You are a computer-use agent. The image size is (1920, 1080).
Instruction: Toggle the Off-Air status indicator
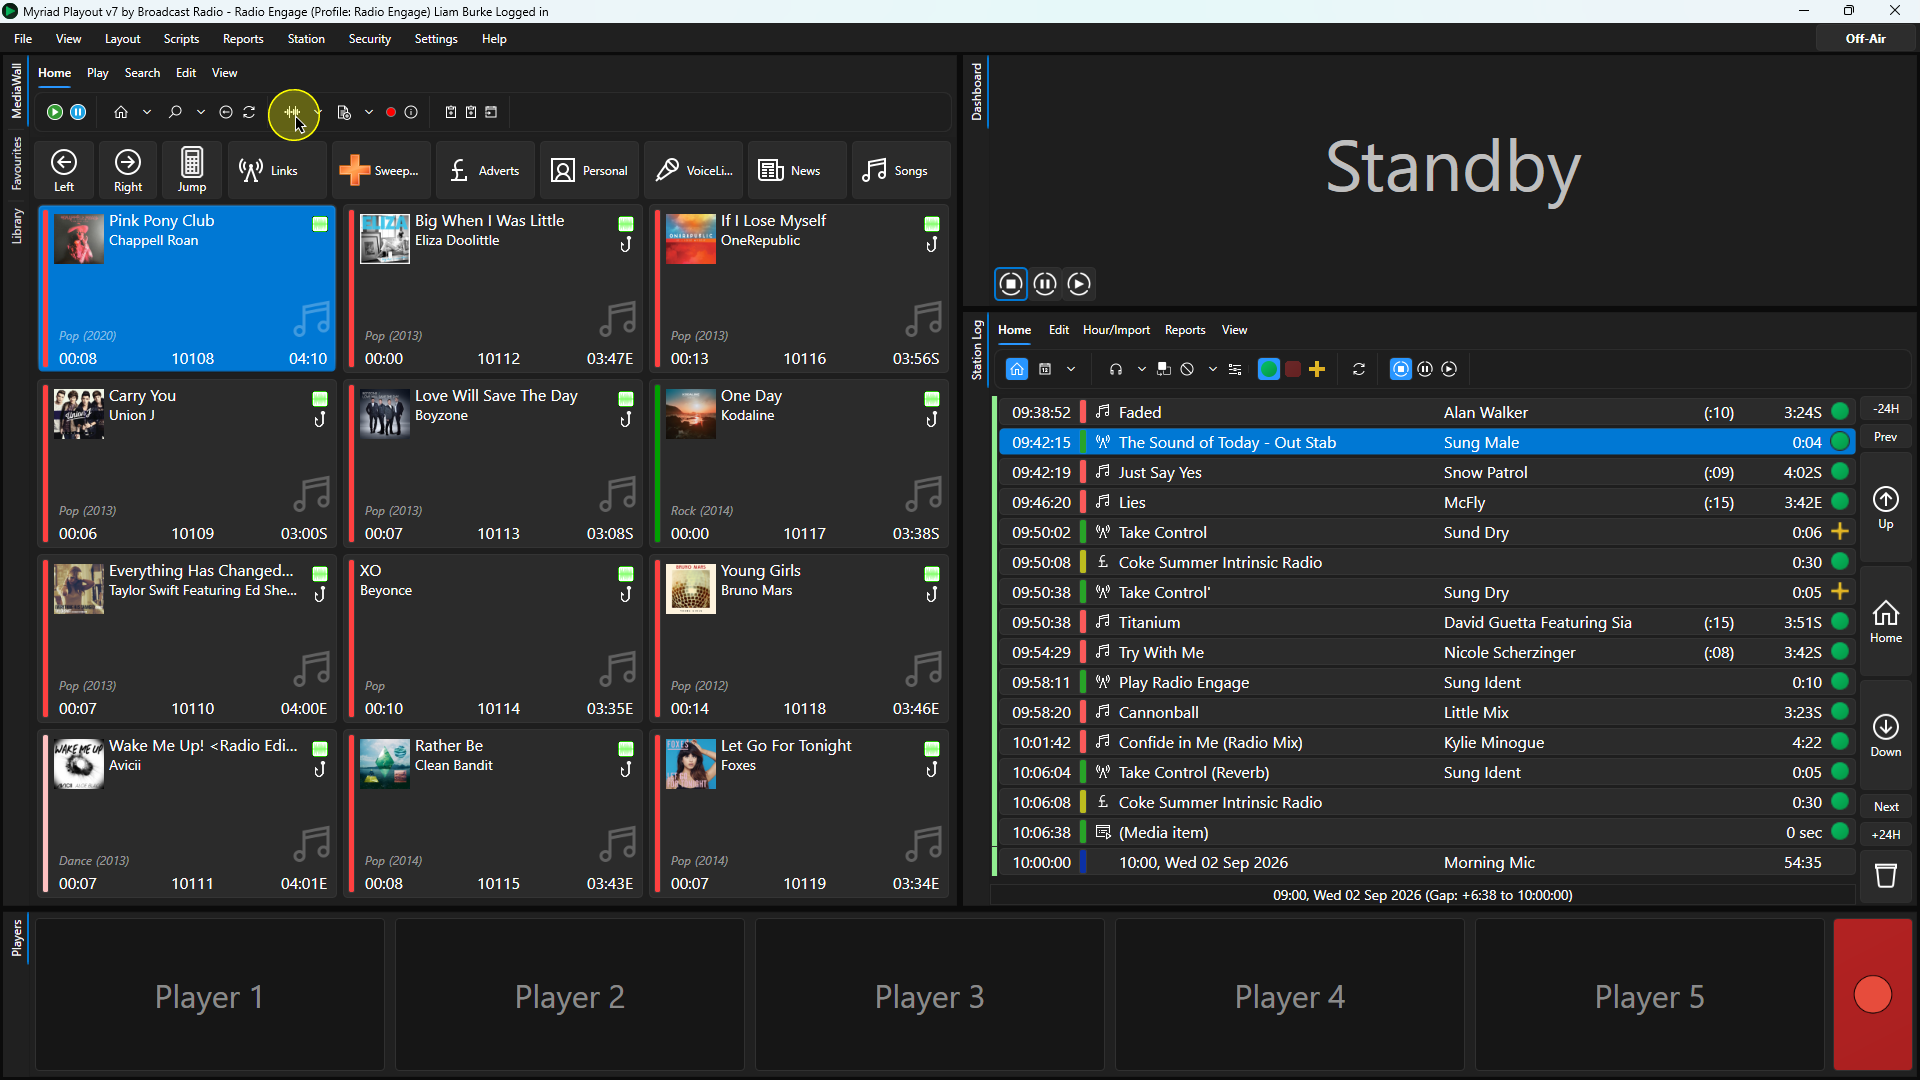1865,39
